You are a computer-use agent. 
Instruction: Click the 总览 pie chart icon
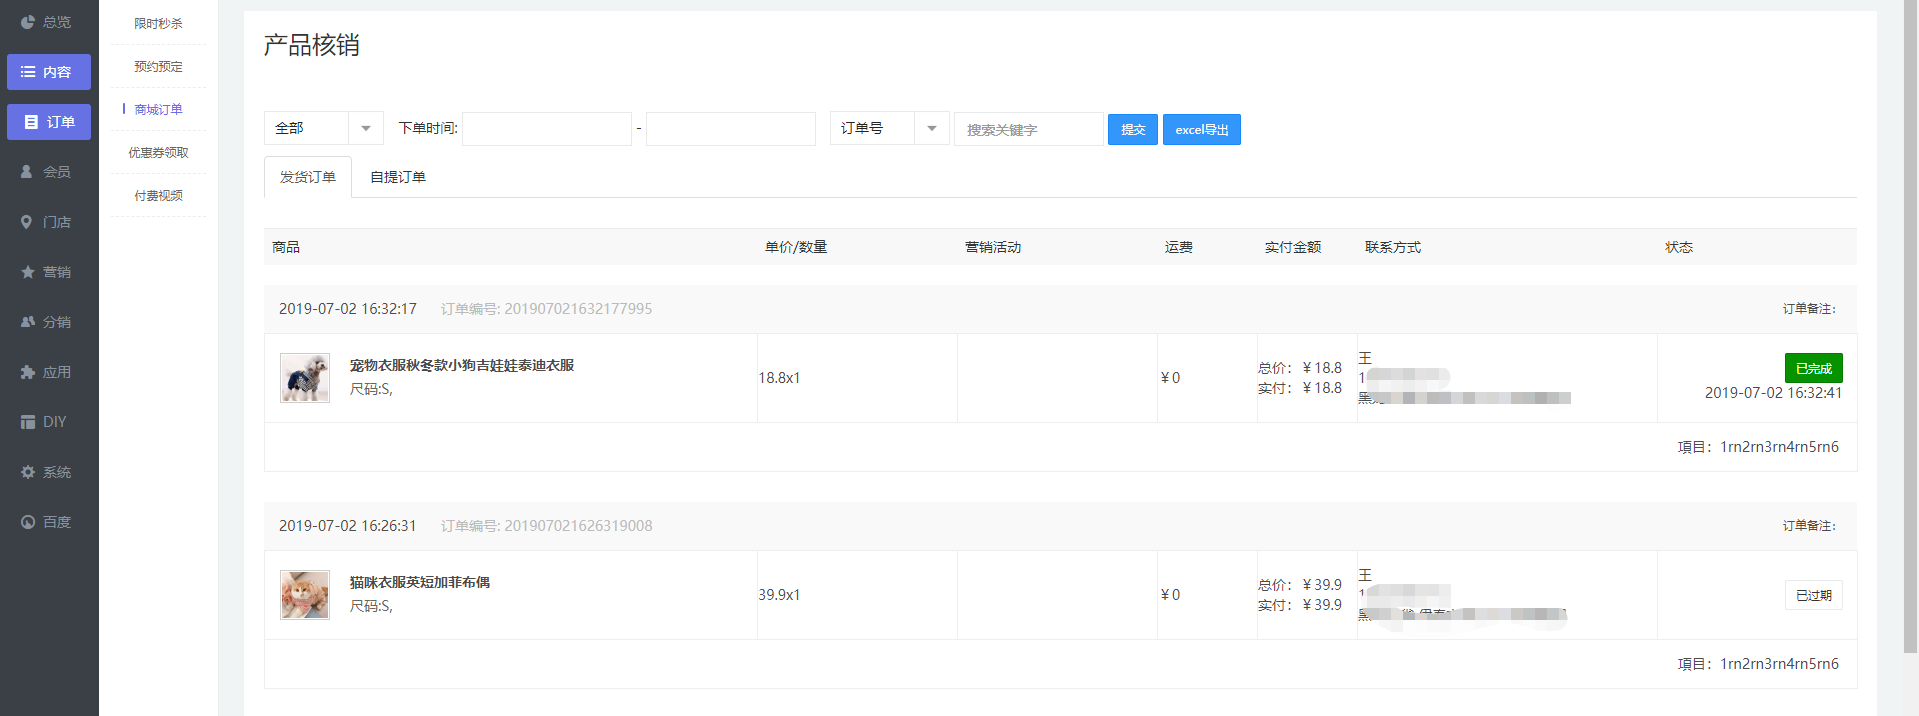coord(28,22)
